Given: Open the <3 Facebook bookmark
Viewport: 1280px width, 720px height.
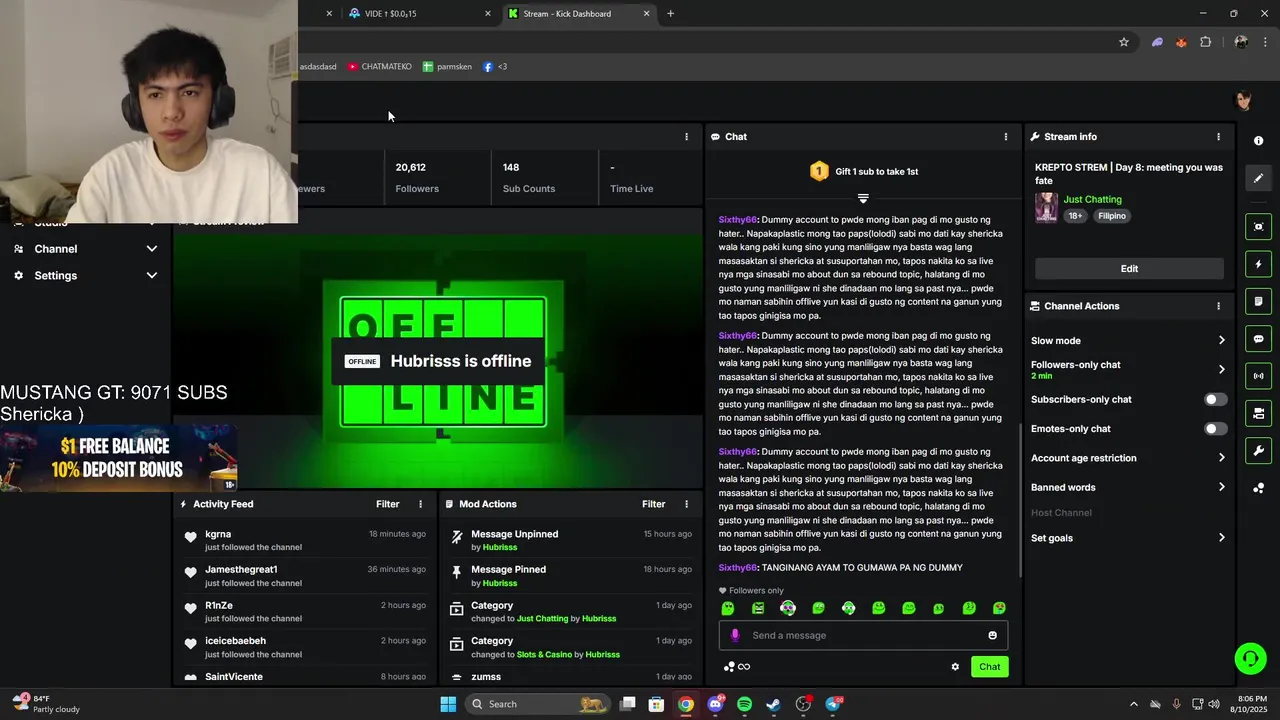Looking at the screenshot, I should coord(495,67).
